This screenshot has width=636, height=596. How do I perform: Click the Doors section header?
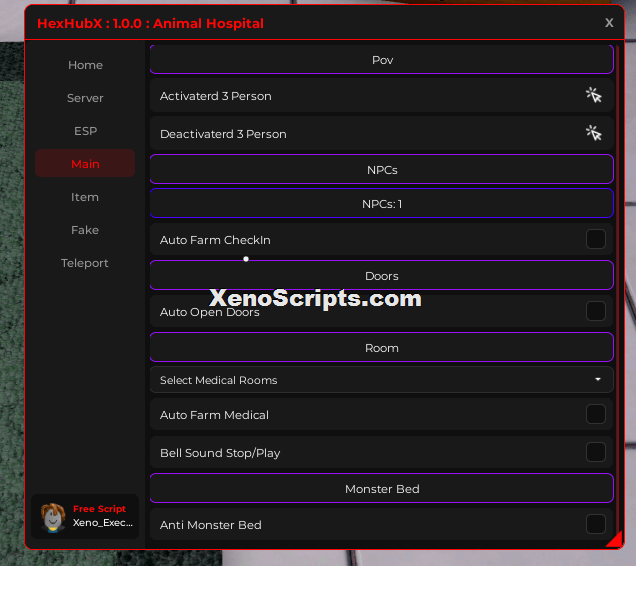pyautogui.click(x=381, y=275)
